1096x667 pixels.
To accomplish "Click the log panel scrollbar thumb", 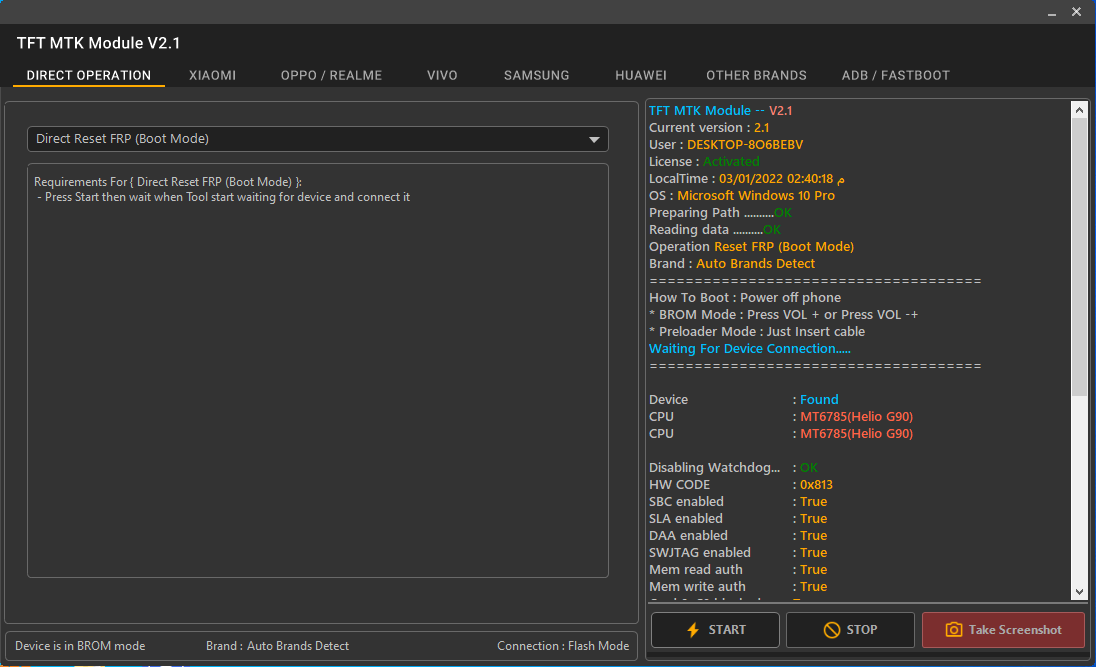I will 1079,258.
